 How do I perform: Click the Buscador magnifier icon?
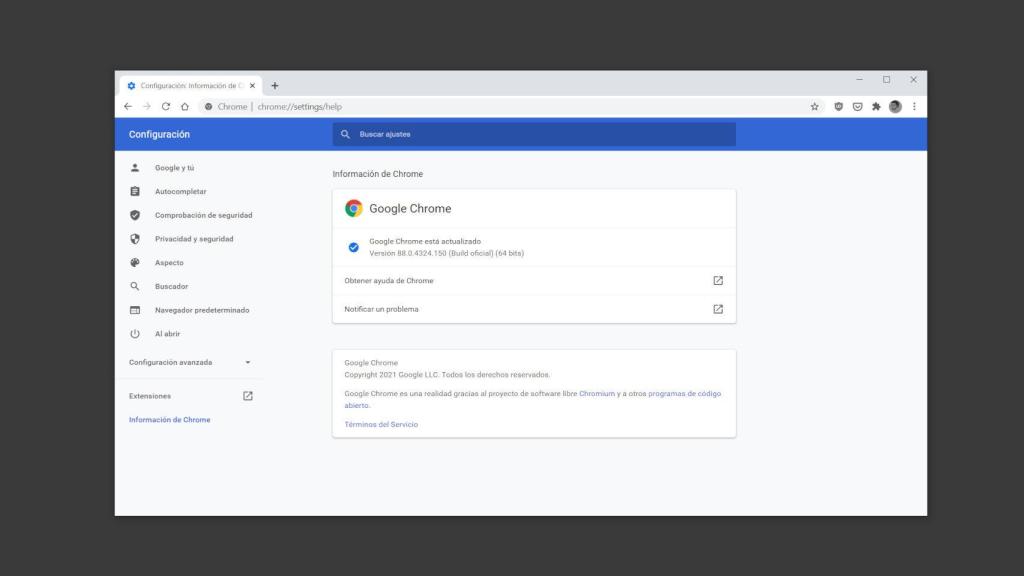137,286
